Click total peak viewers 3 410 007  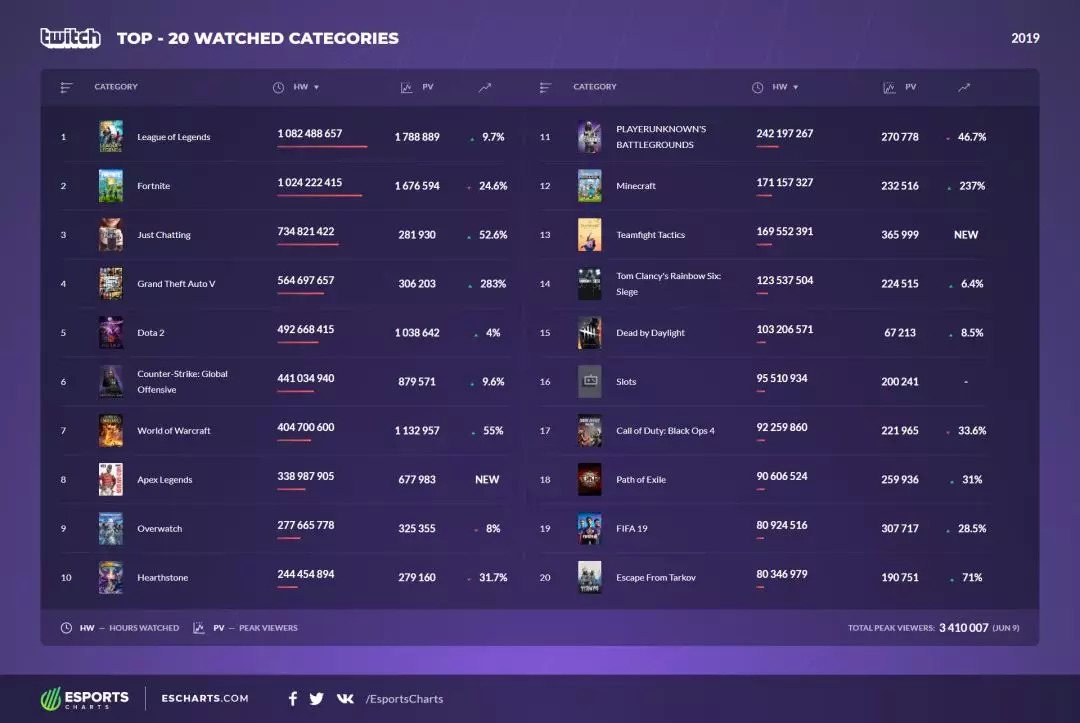[x=964, y=628]
